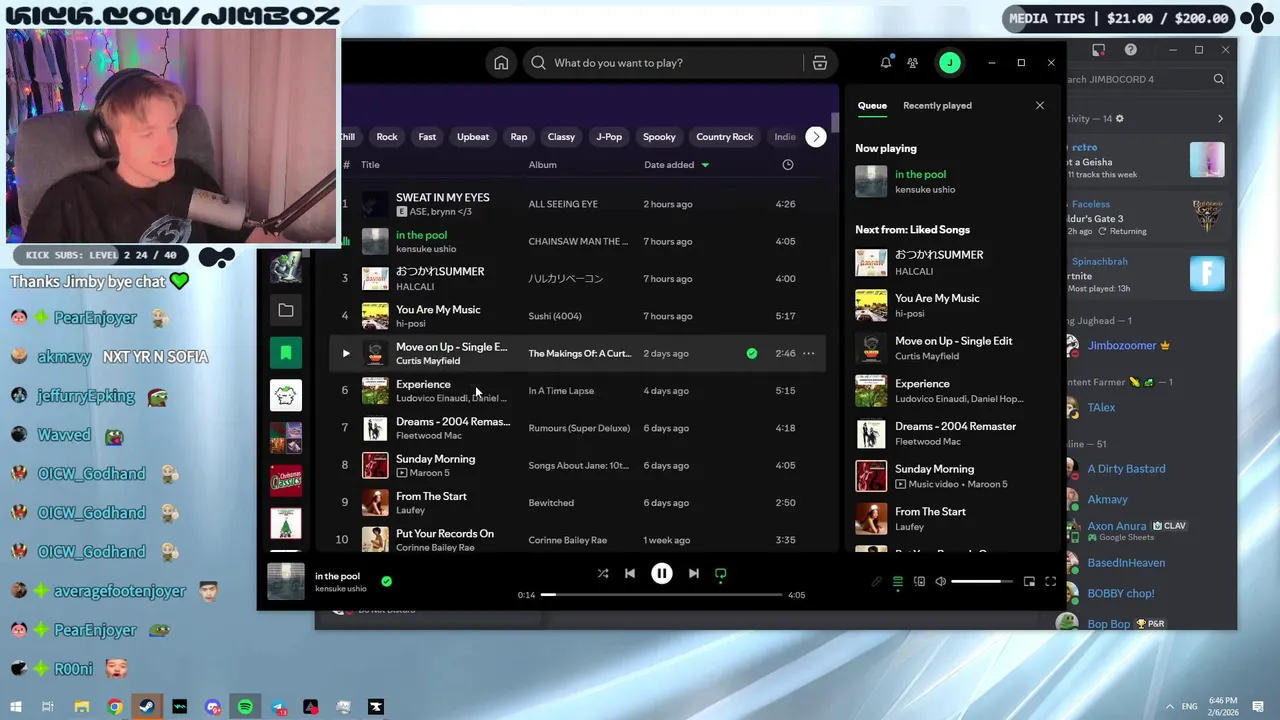Open Steam from the taskbar

pyautogui.click(x=147, y=707)
